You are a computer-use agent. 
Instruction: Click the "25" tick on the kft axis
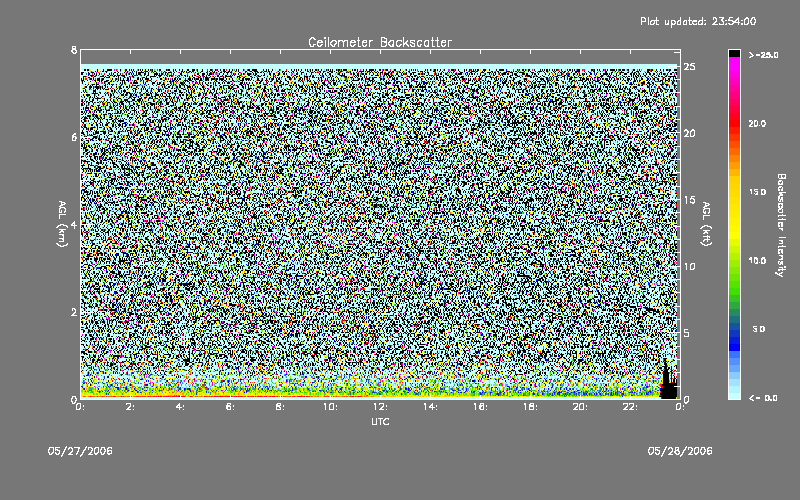pyautogui.click(x=689, y=67)
